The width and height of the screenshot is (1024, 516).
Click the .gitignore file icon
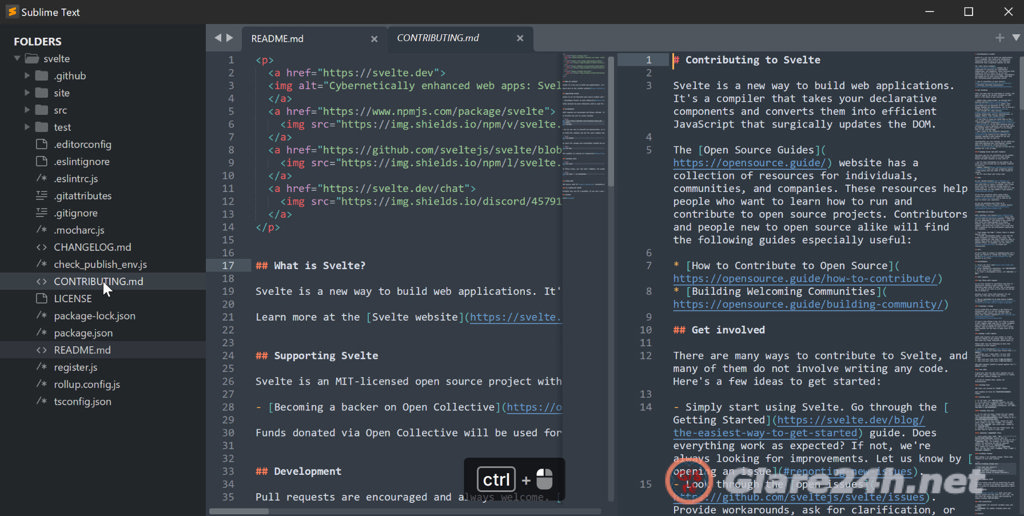pos(42,213)
